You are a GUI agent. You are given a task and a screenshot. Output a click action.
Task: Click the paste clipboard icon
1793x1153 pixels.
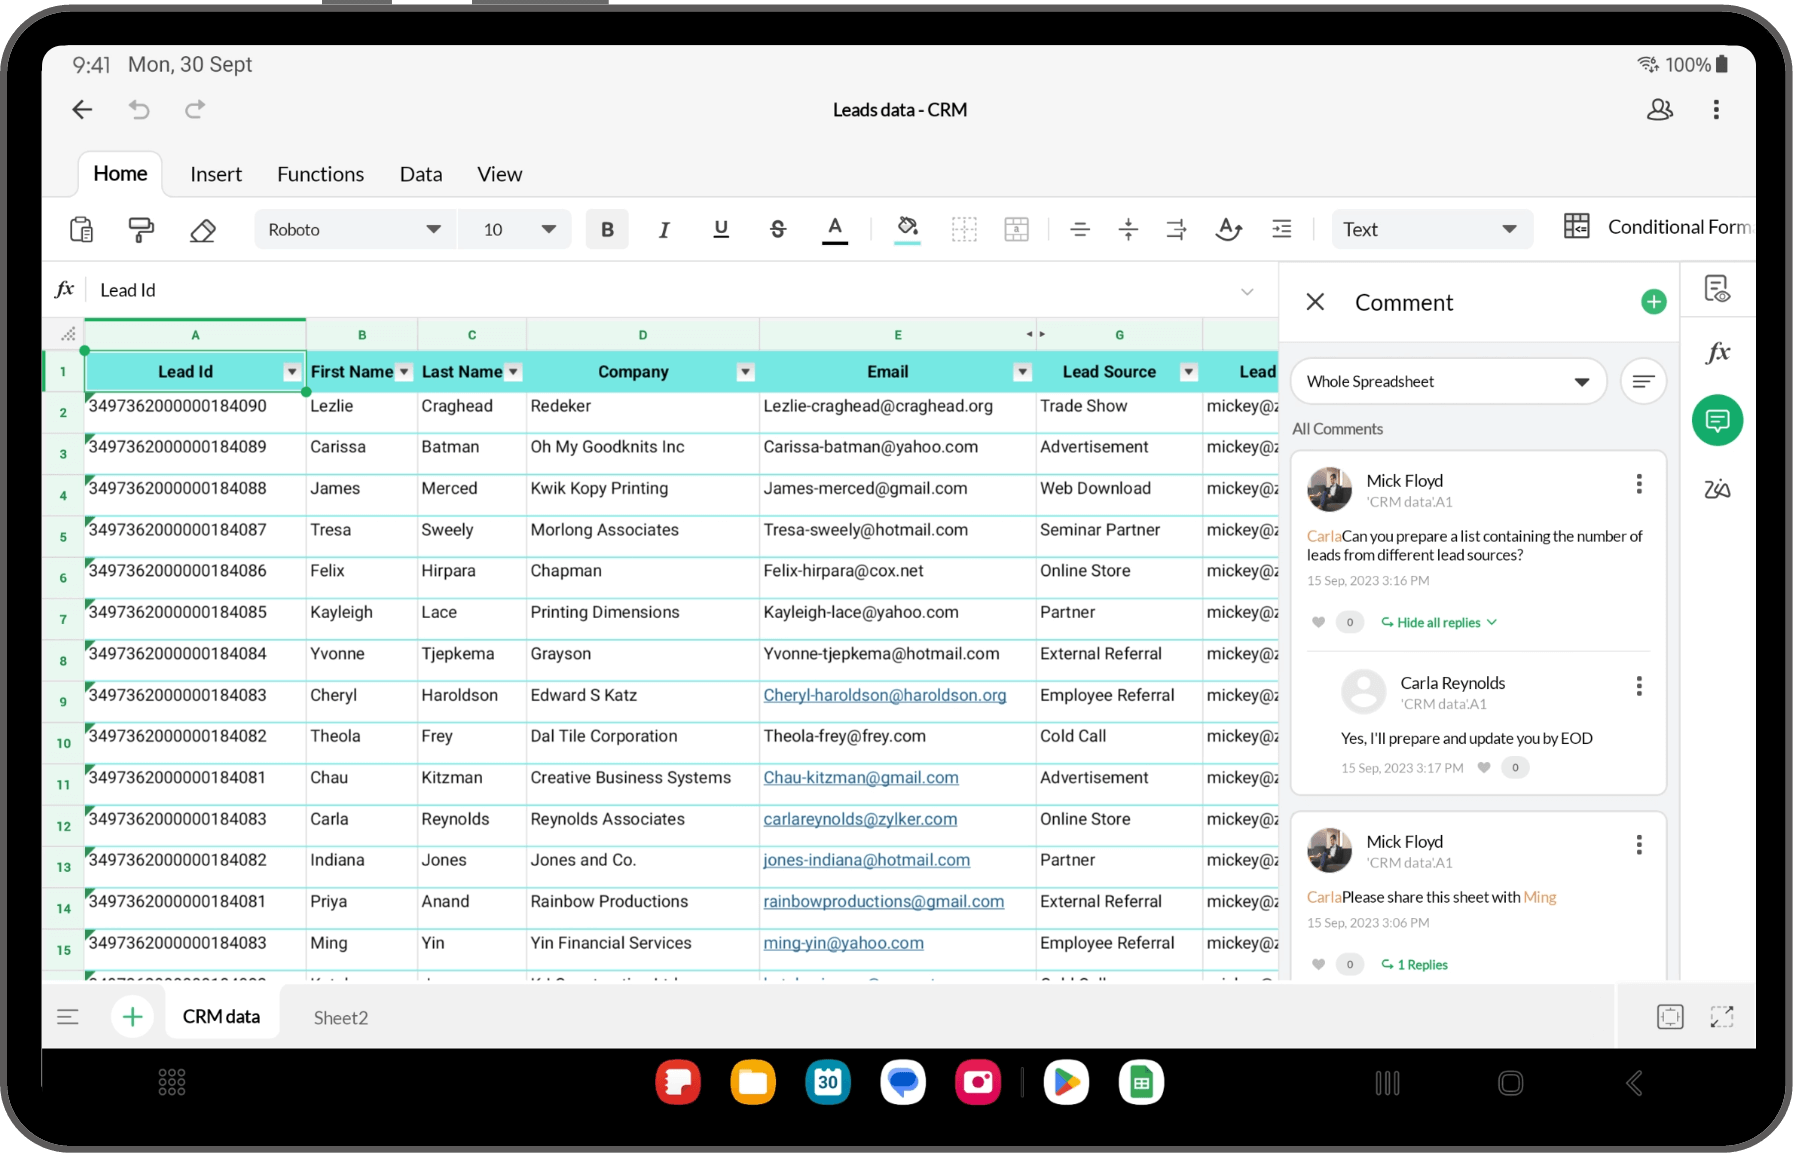(x=81, y=229)
